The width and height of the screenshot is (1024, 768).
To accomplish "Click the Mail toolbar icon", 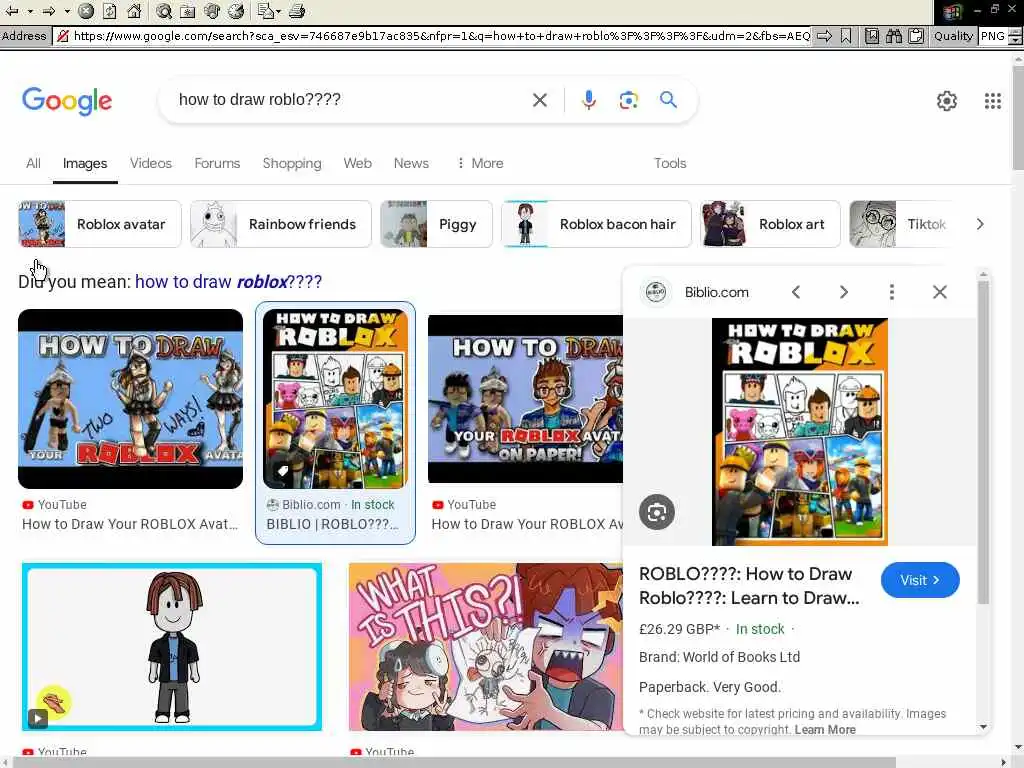I will [266, 11].
